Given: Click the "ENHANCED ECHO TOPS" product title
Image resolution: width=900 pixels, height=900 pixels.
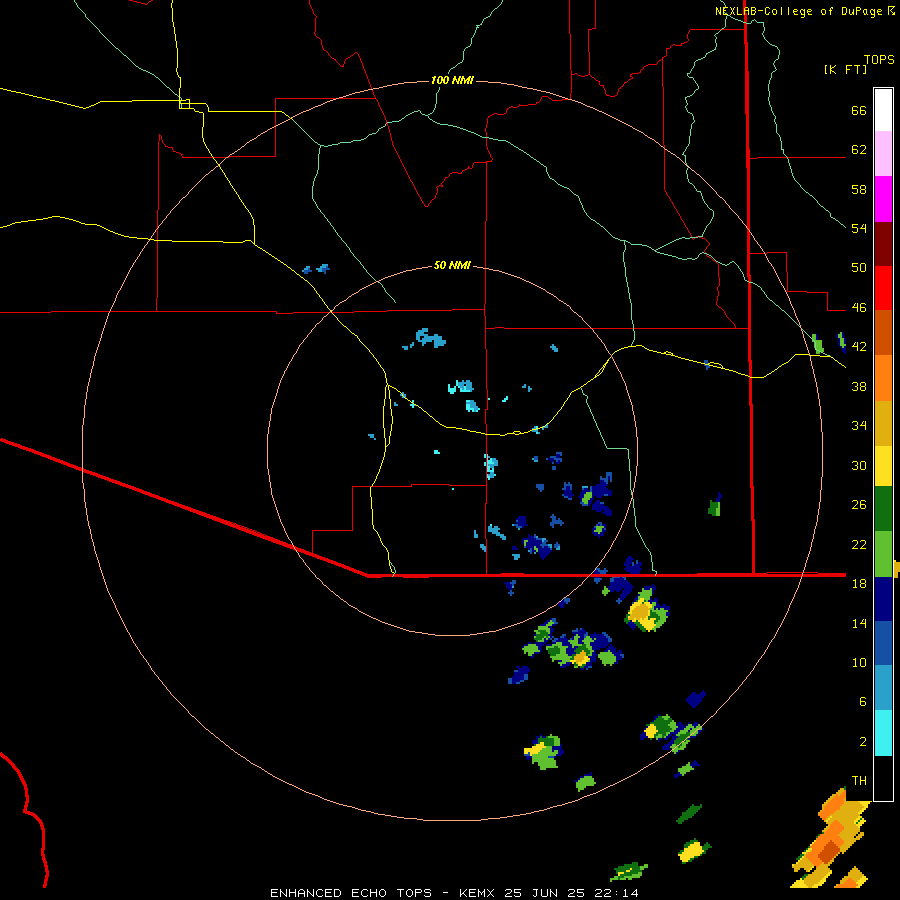Looking at the screenshot, I should click(351, 893).
